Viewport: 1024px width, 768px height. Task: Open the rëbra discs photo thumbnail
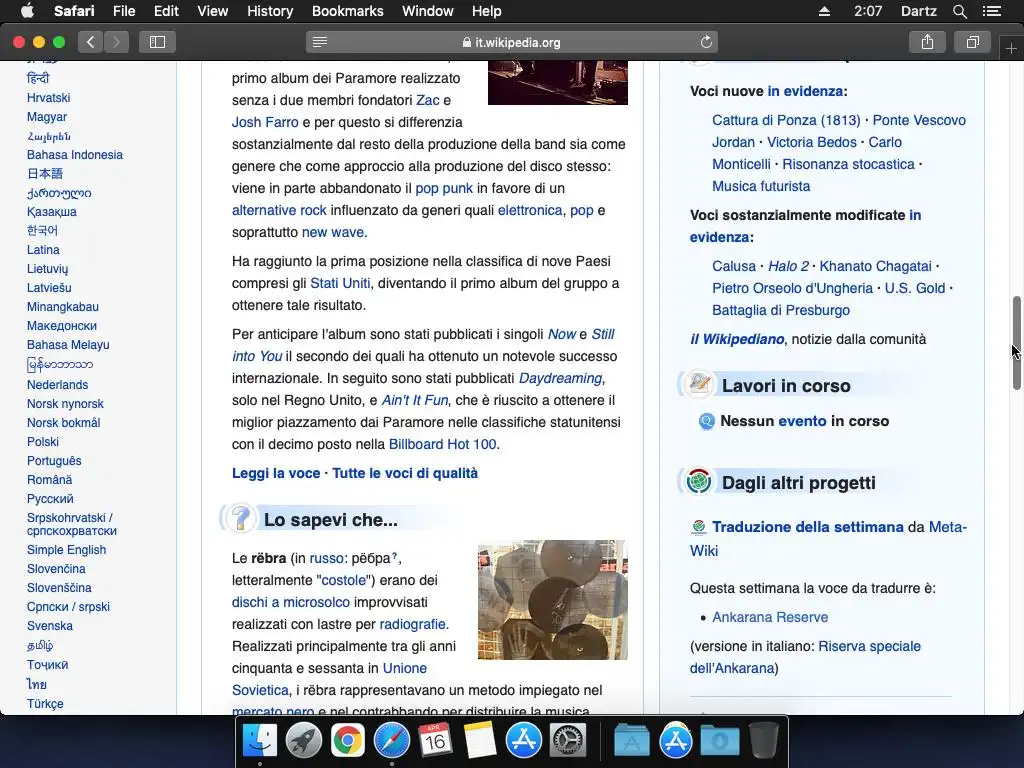[552, 600]
